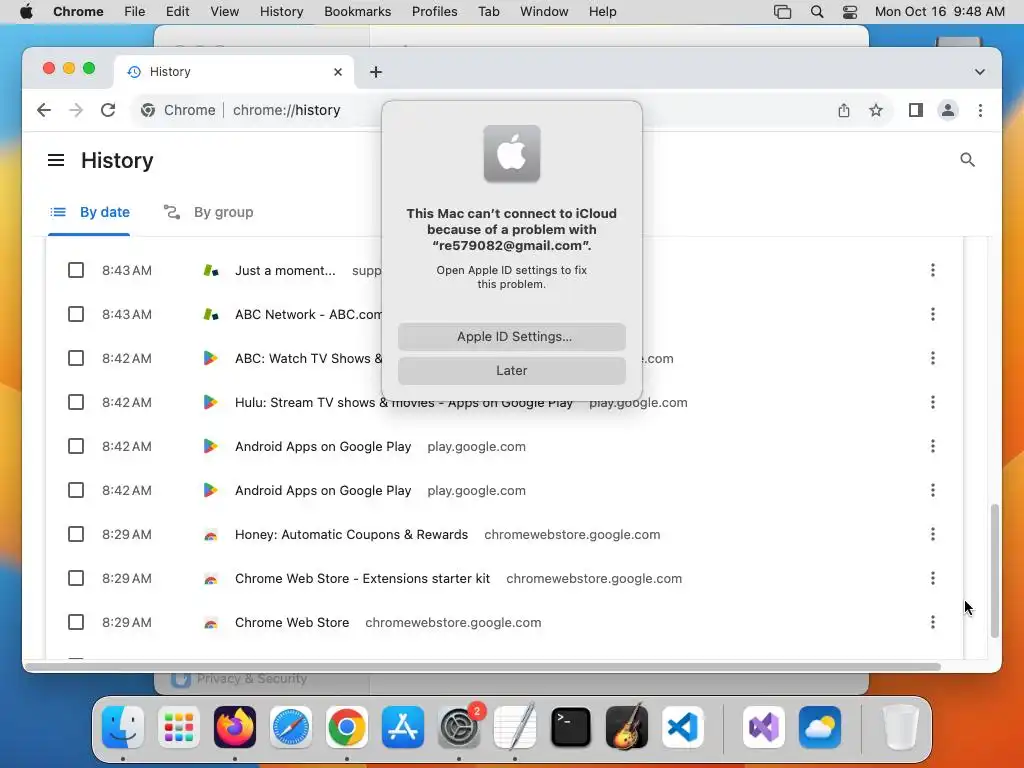
Task: Open a new tab with the plus button
Action: 376,72
